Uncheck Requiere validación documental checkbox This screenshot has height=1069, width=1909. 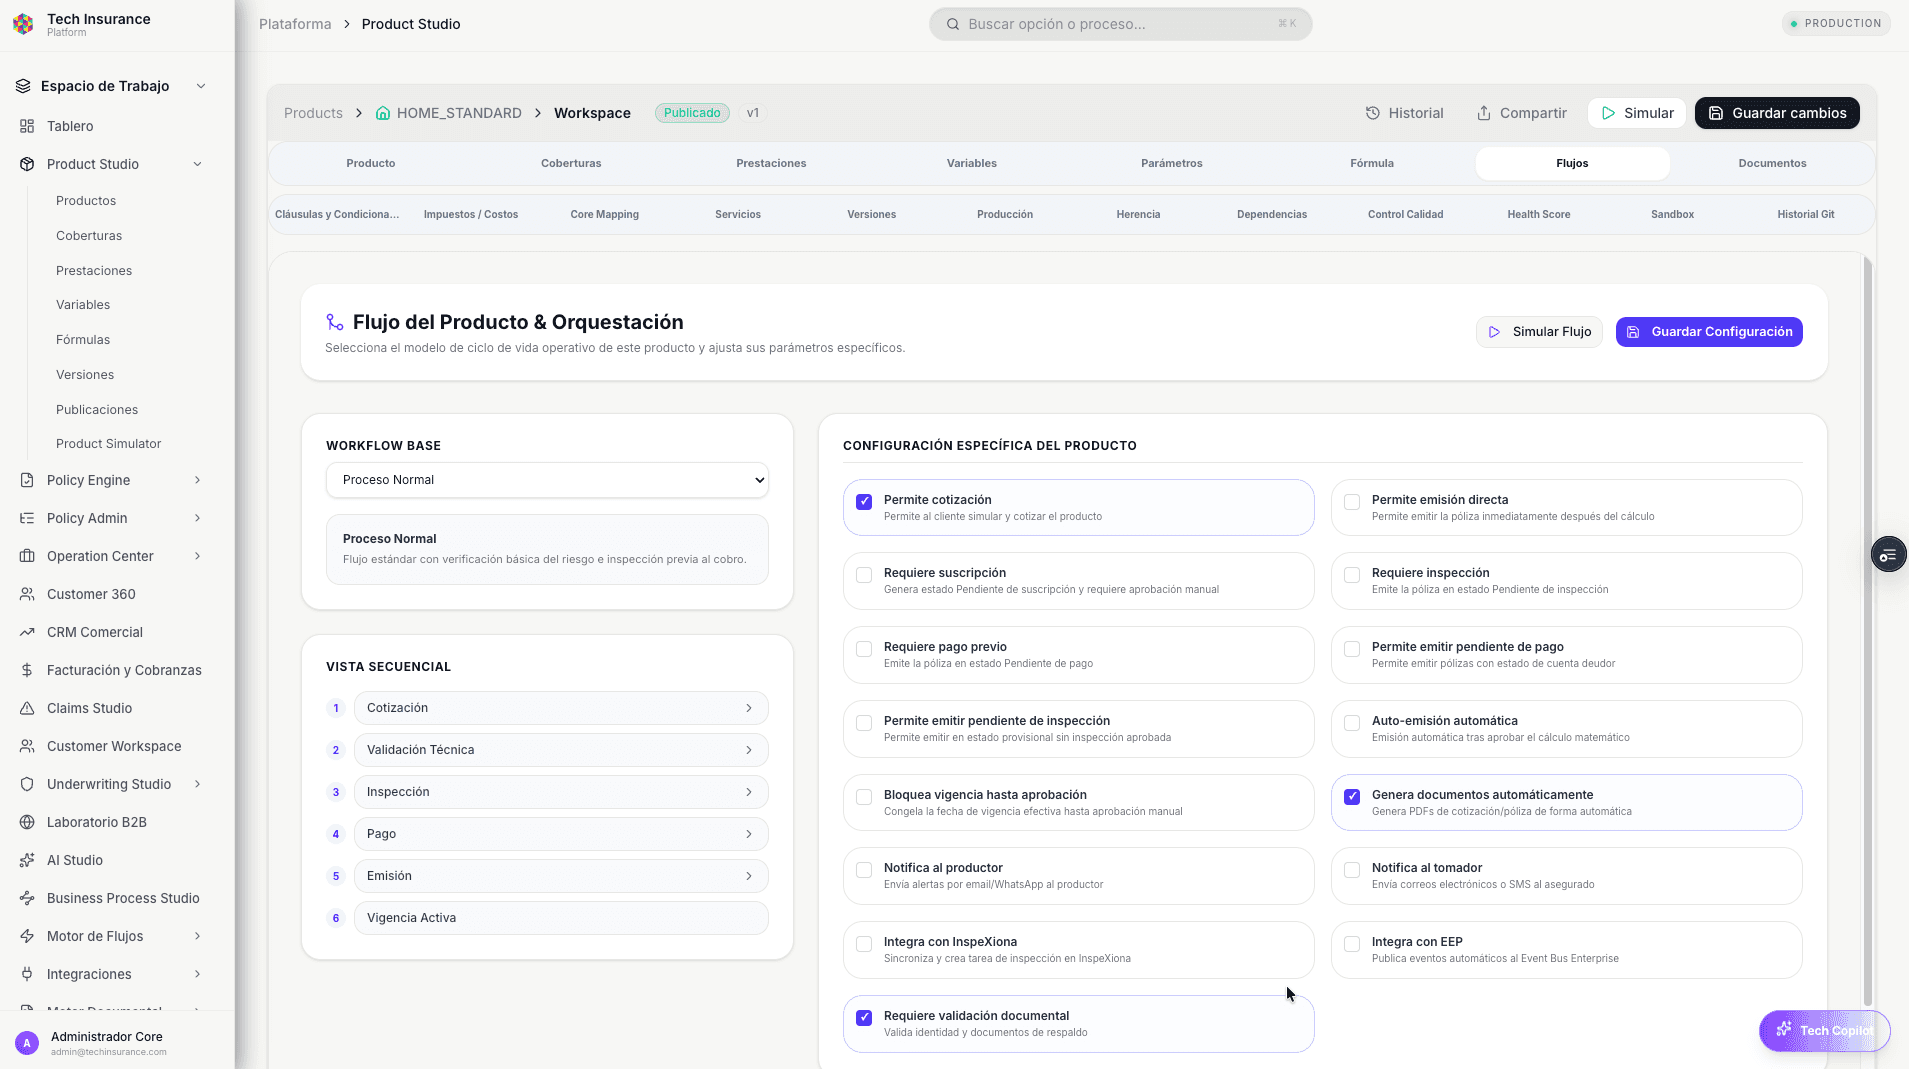(x=864, y=1018)
